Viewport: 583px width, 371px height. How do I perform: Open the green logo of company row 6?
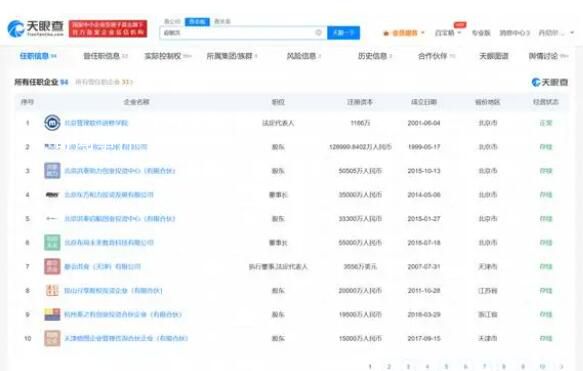click(x=52, y=242)
